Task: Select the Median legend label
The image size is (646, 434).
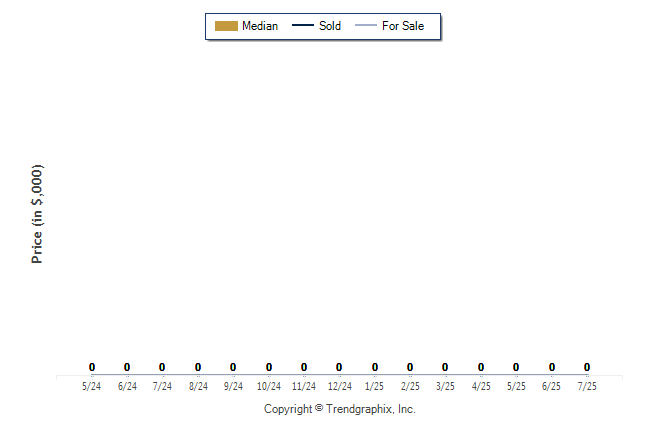Action: pos(260,26)
